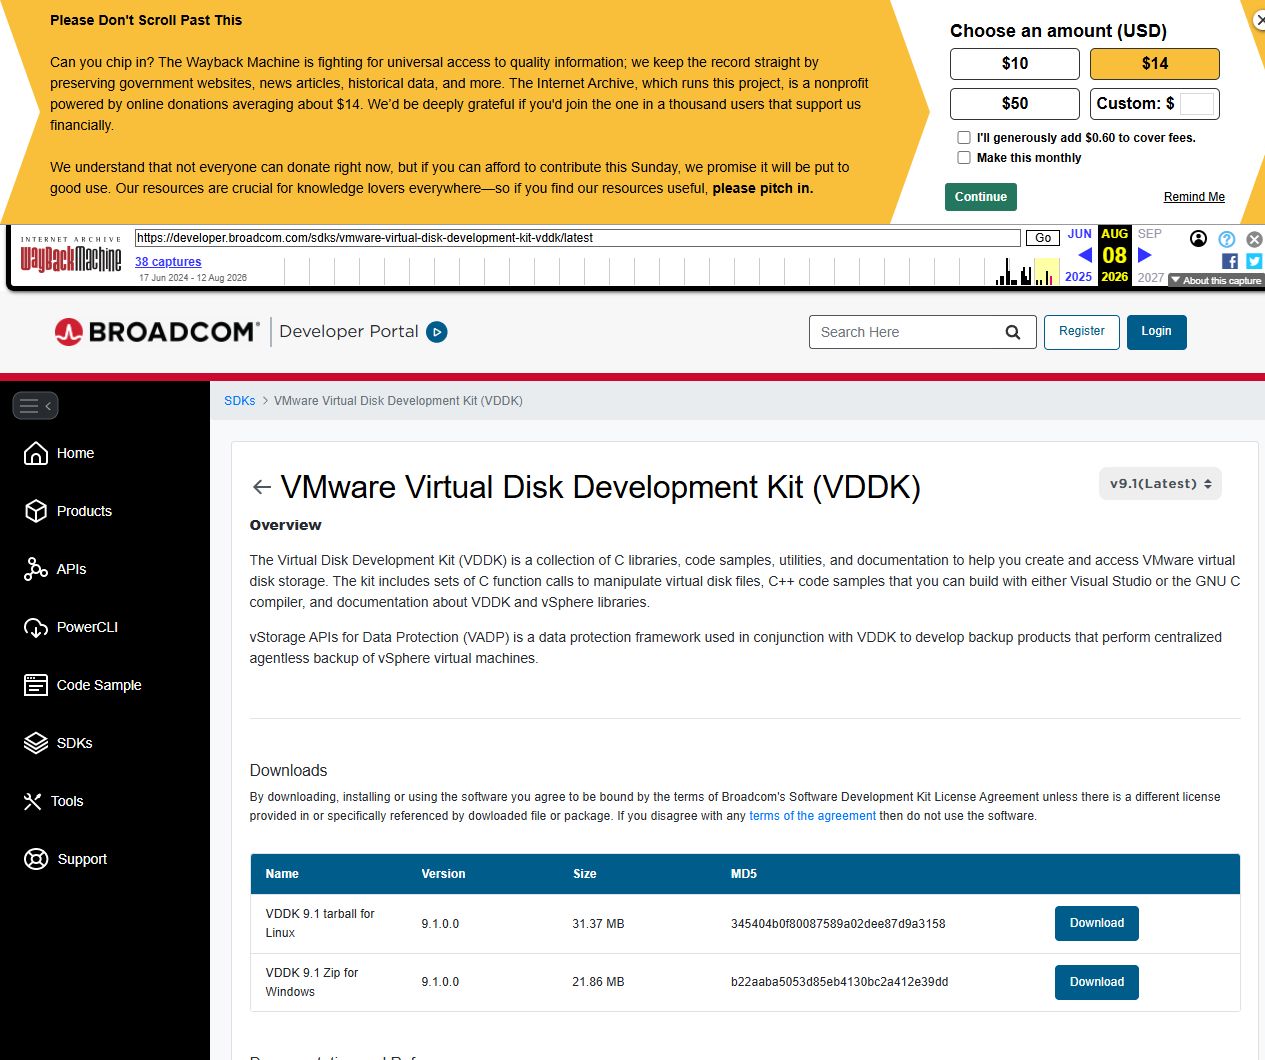This screenshot has height=1060, width=1265.
Task: Select the $50 donation amount
Action: [x=1015, y=104]
